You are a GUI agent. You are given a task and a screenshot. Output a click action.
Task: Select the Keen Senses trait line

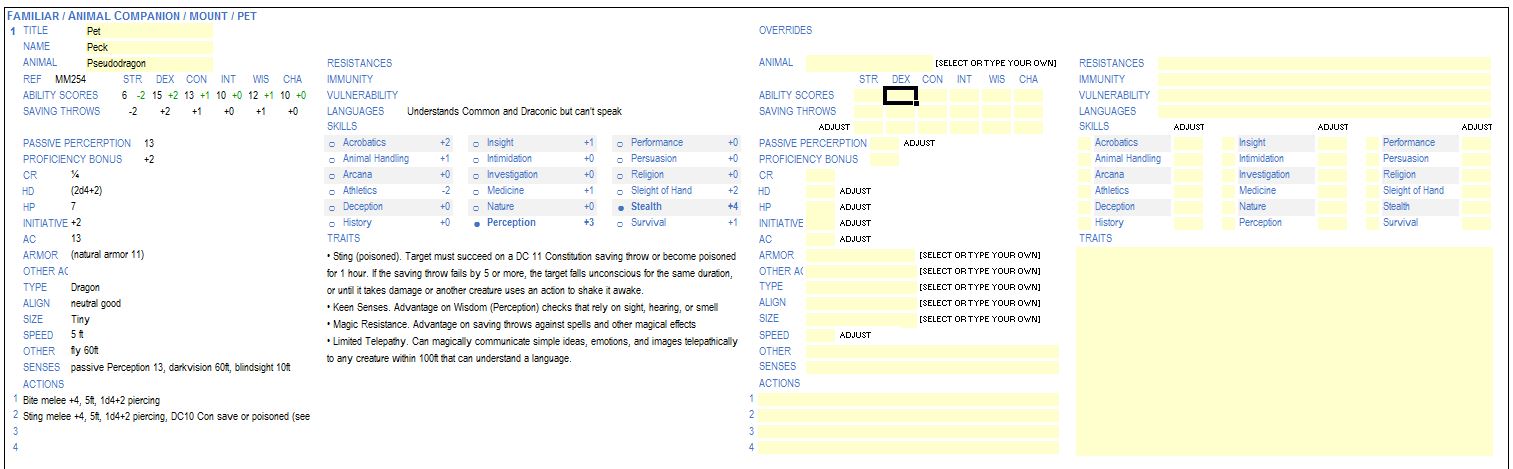(522, 307)
